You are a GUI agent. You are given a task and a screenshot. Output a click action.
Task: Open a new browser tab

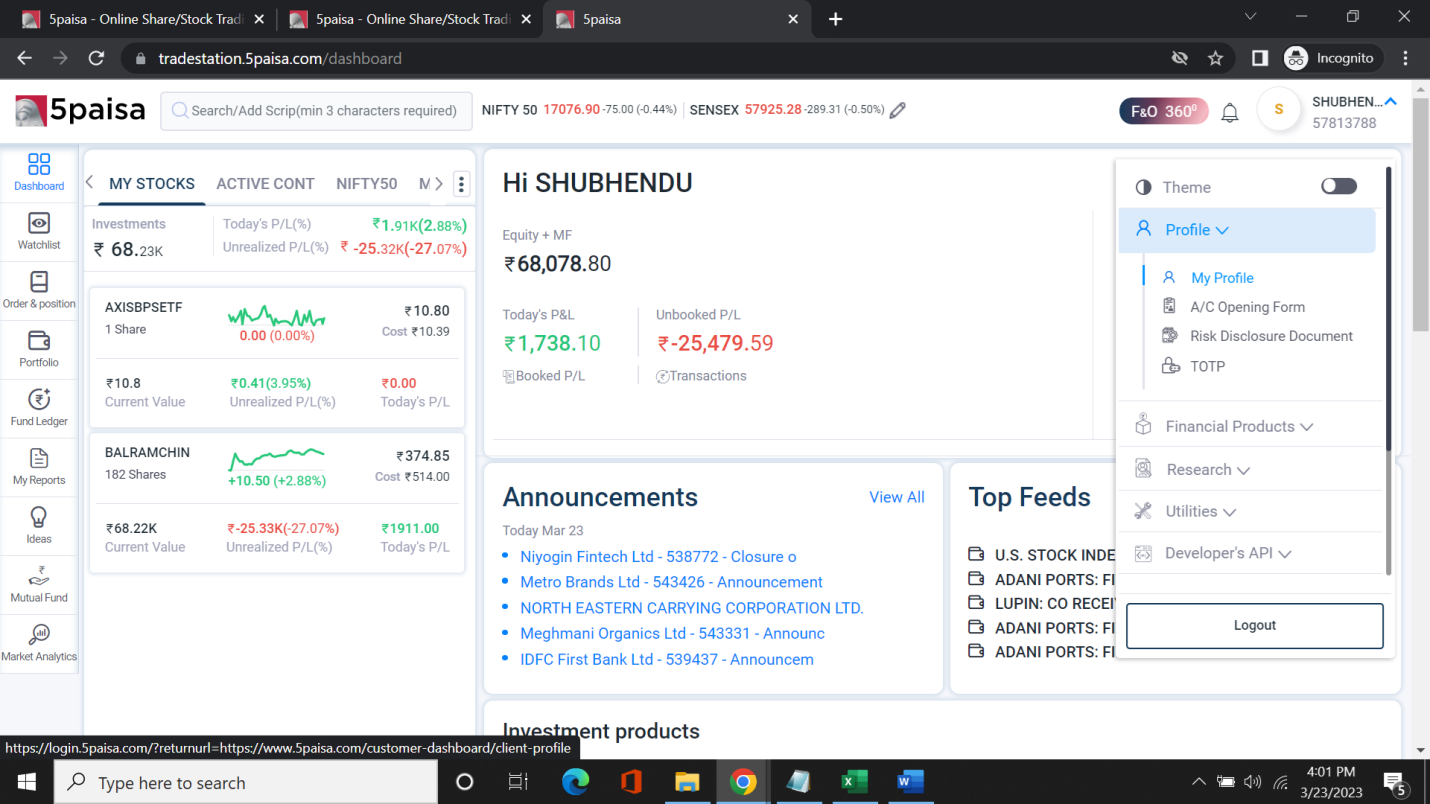pyautogui.click(x=836, y=19)
